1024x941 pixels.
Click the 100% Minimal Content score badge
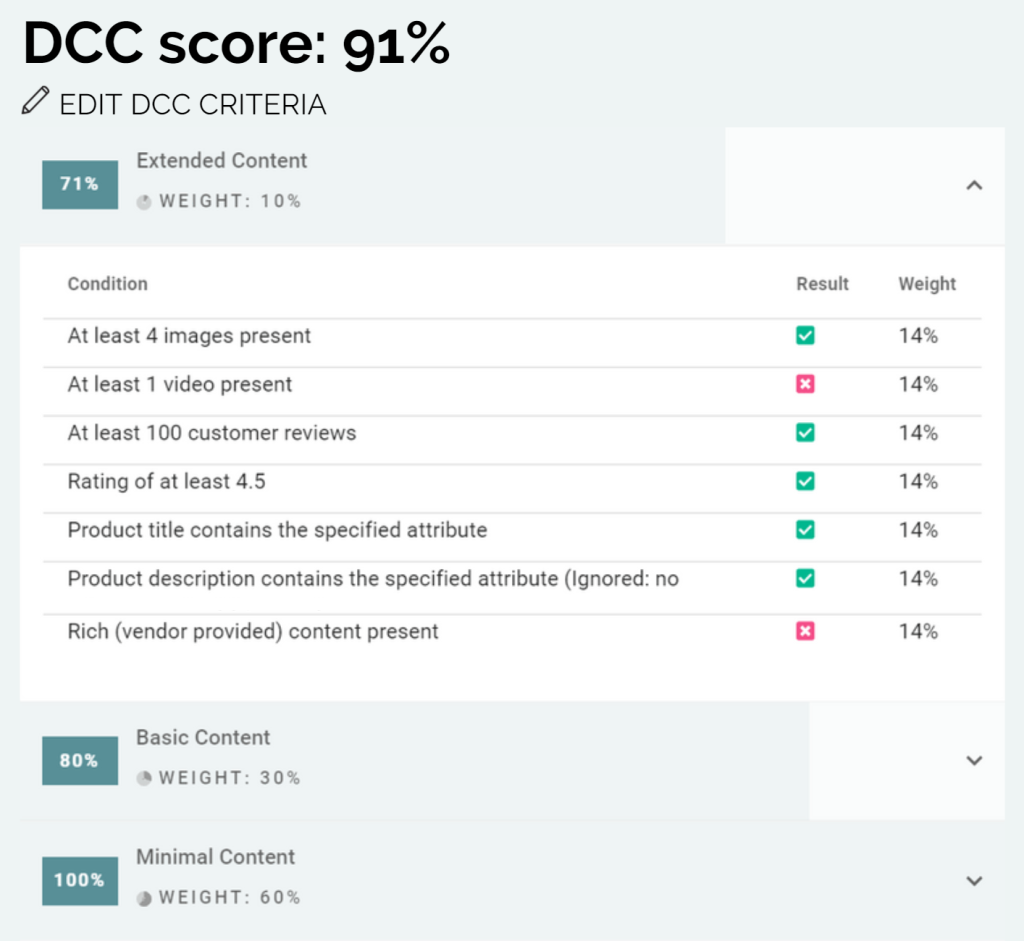(79, 880)
